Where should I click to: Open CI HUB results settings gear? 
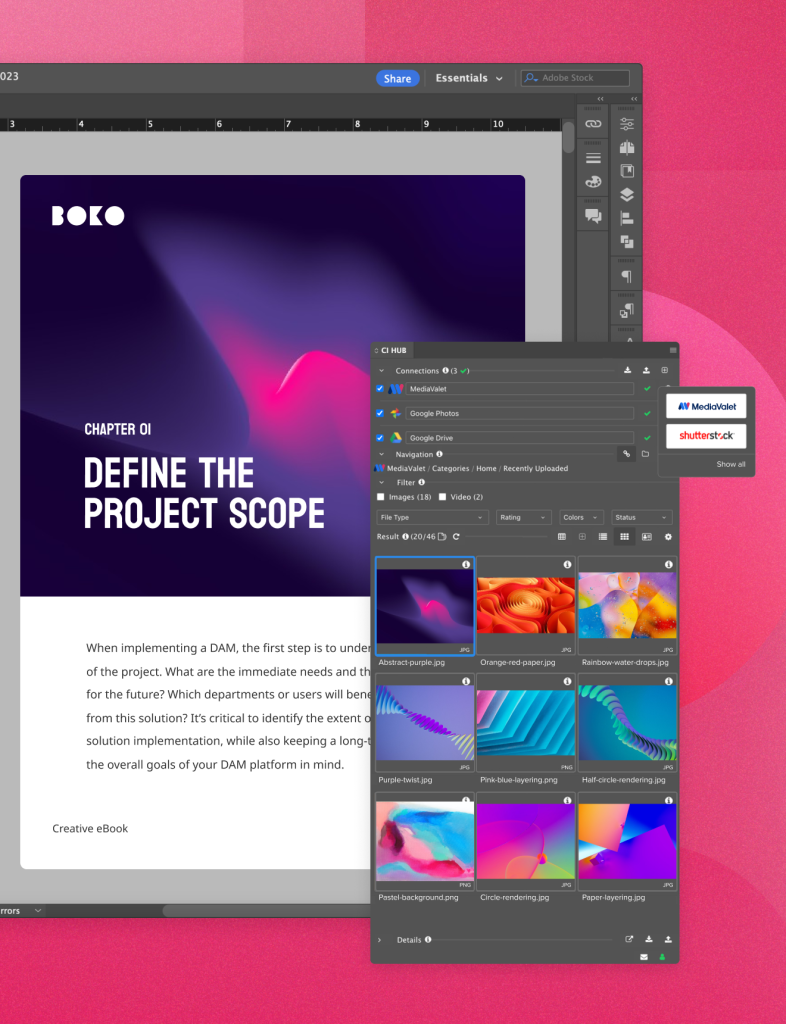point(668,537)
